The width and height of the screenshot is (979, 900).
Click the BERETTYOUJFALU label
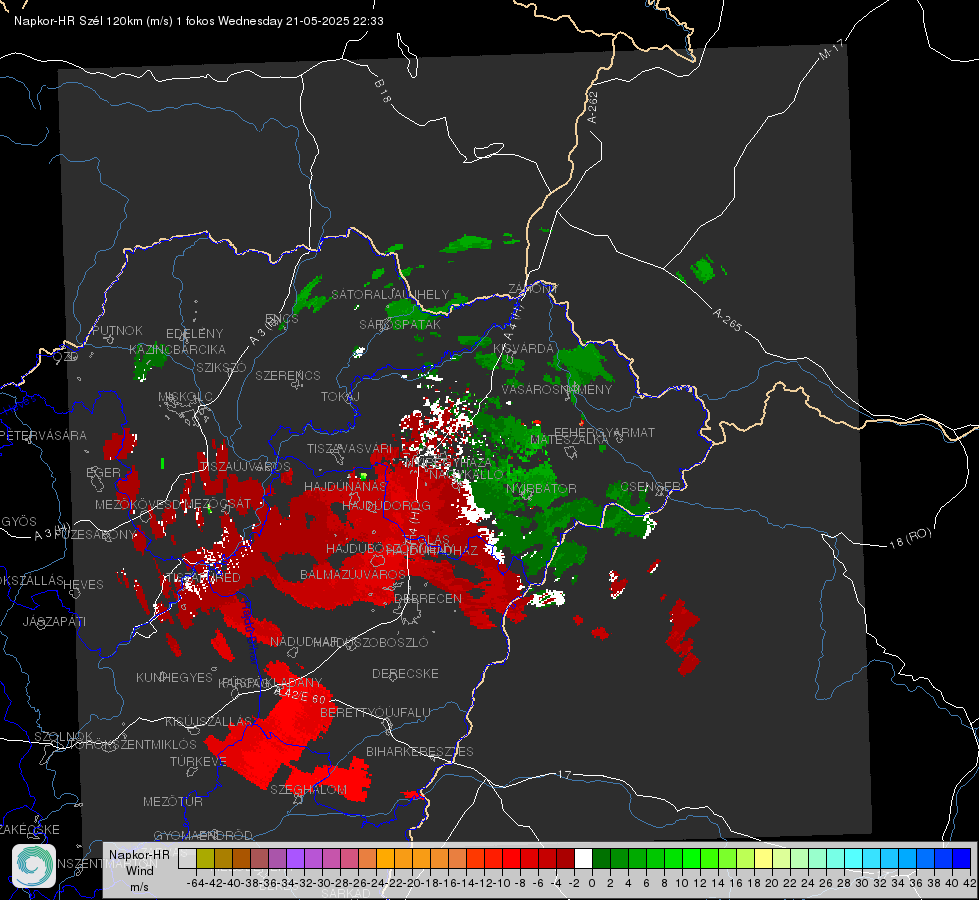pyautogui.click(x=375, y=712)
